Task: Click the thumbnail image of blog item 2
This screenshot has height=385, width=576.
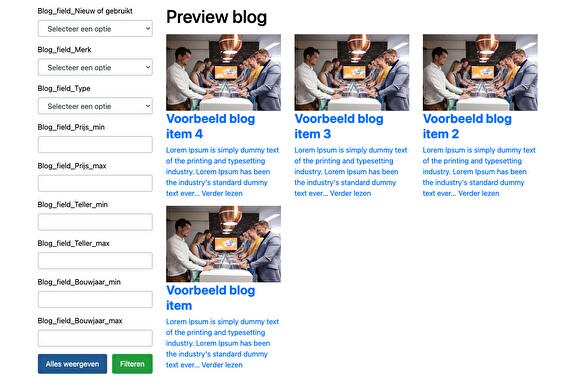Action: click(480, 72)
